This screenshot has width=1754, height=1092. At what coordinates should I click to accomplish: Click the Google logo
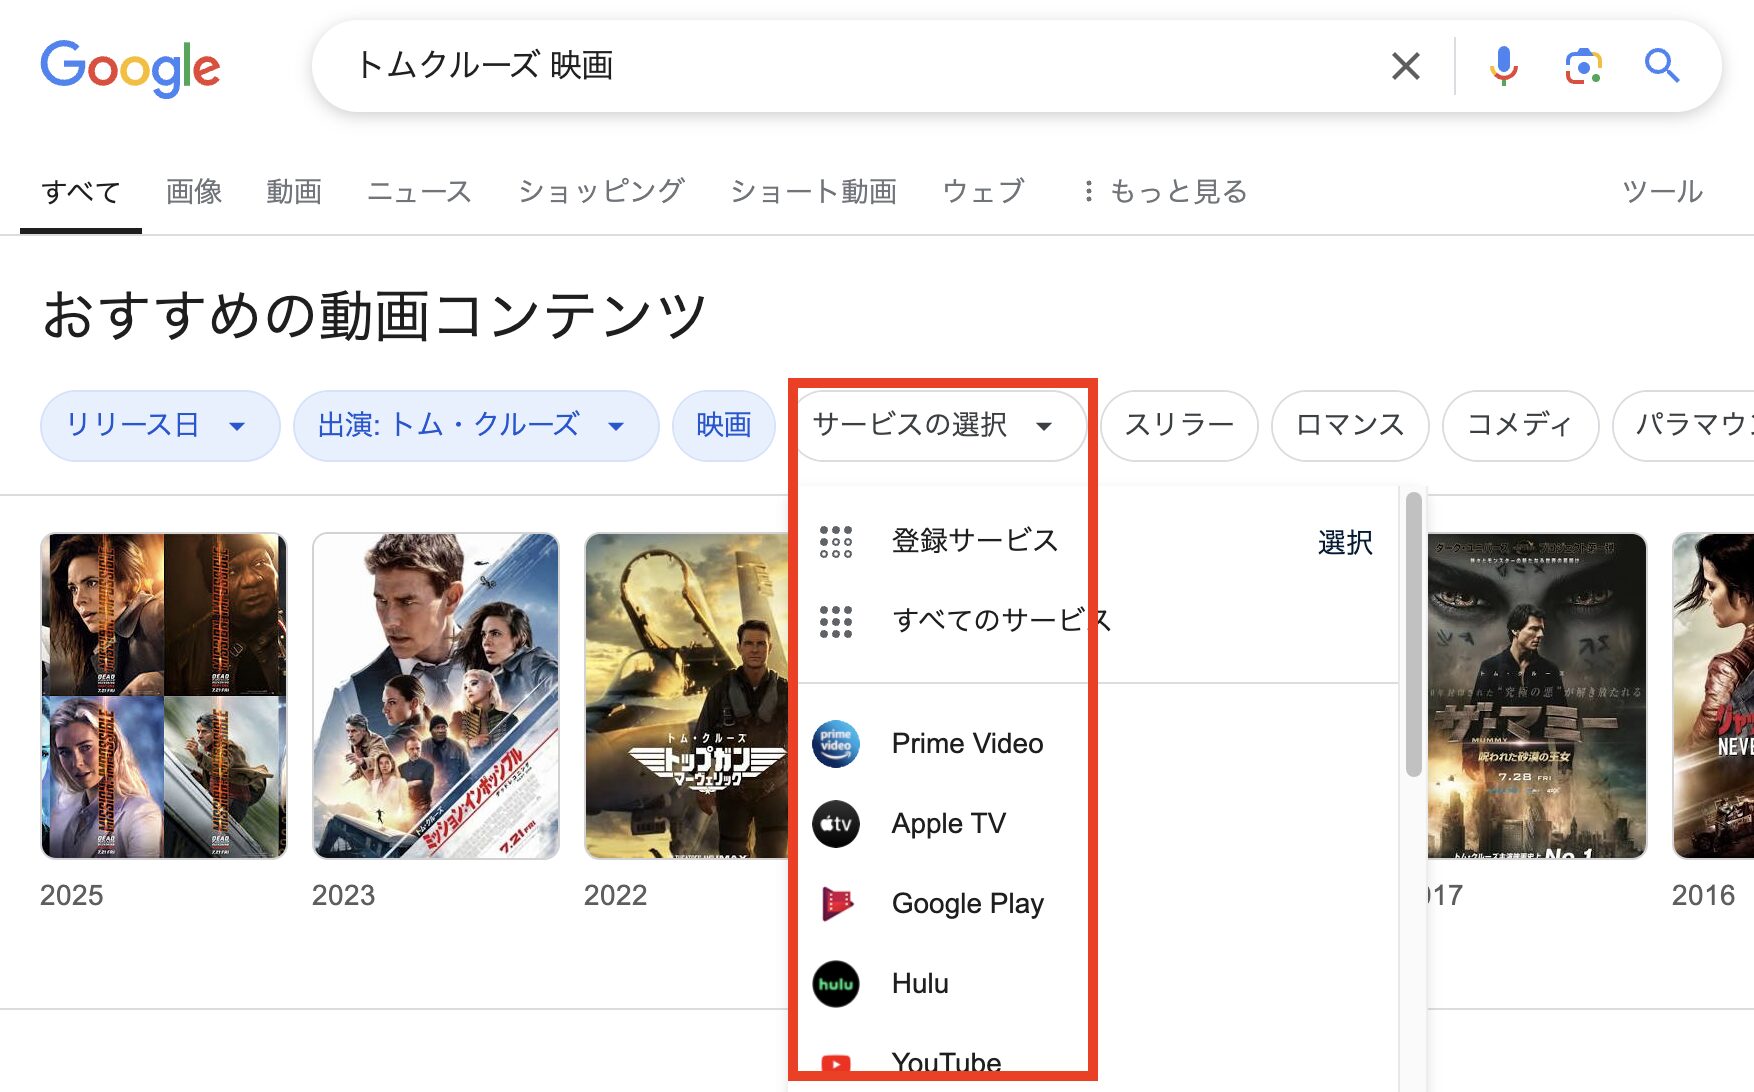[x=130, y=68]
